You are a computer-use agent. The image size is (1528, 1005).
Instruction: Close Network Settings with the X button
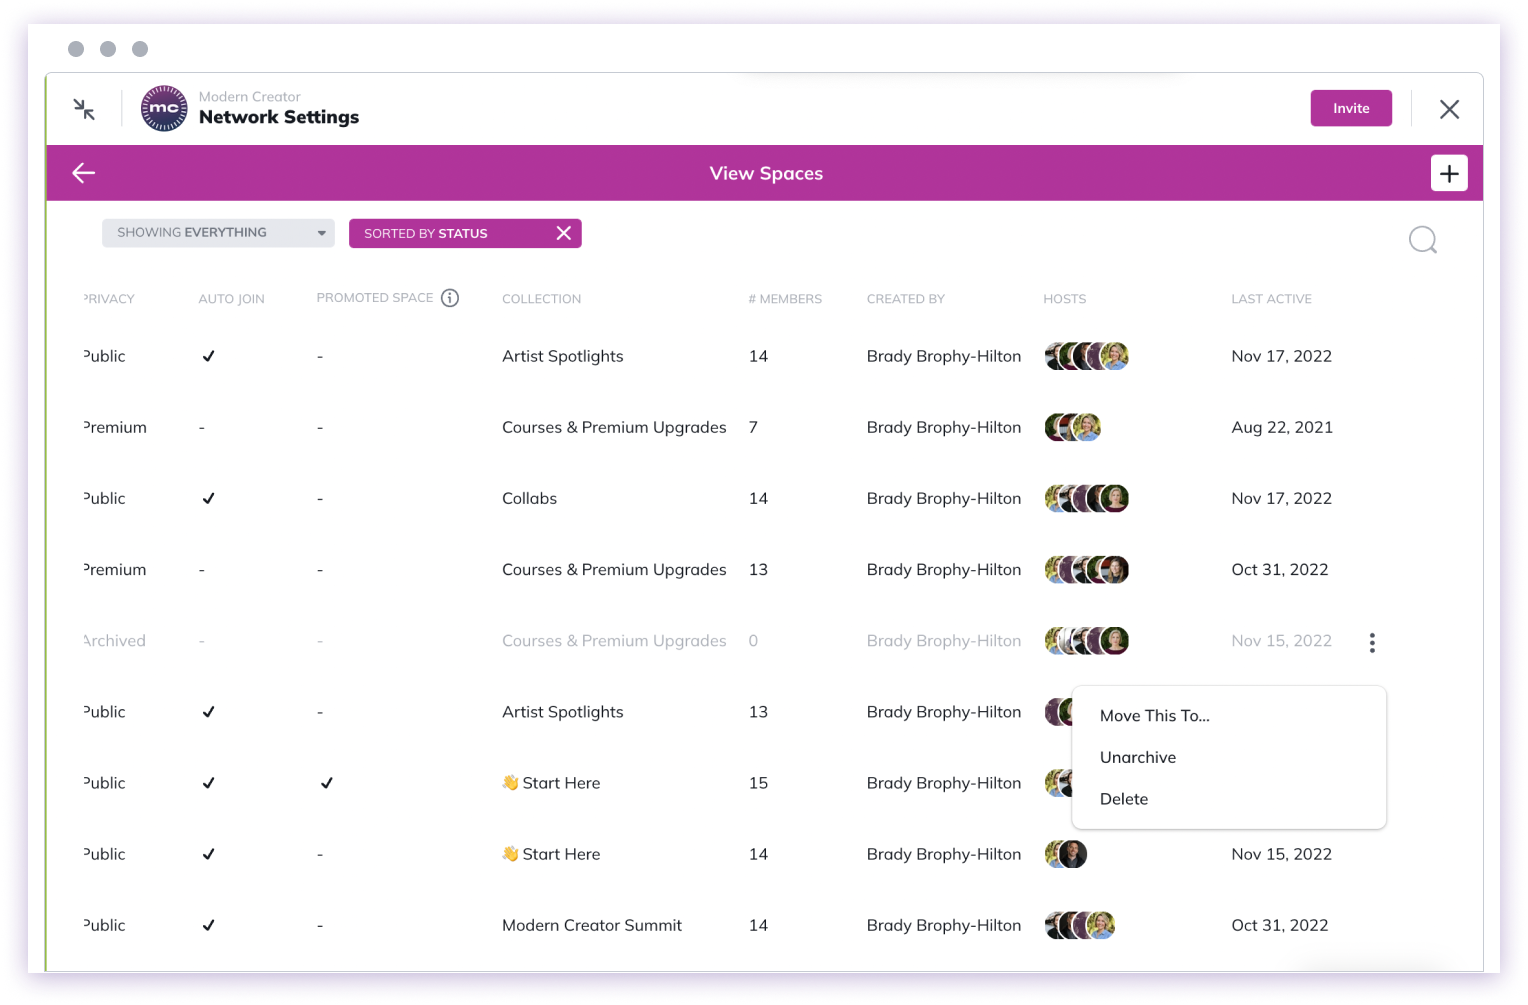click(x=1449, y=108)
